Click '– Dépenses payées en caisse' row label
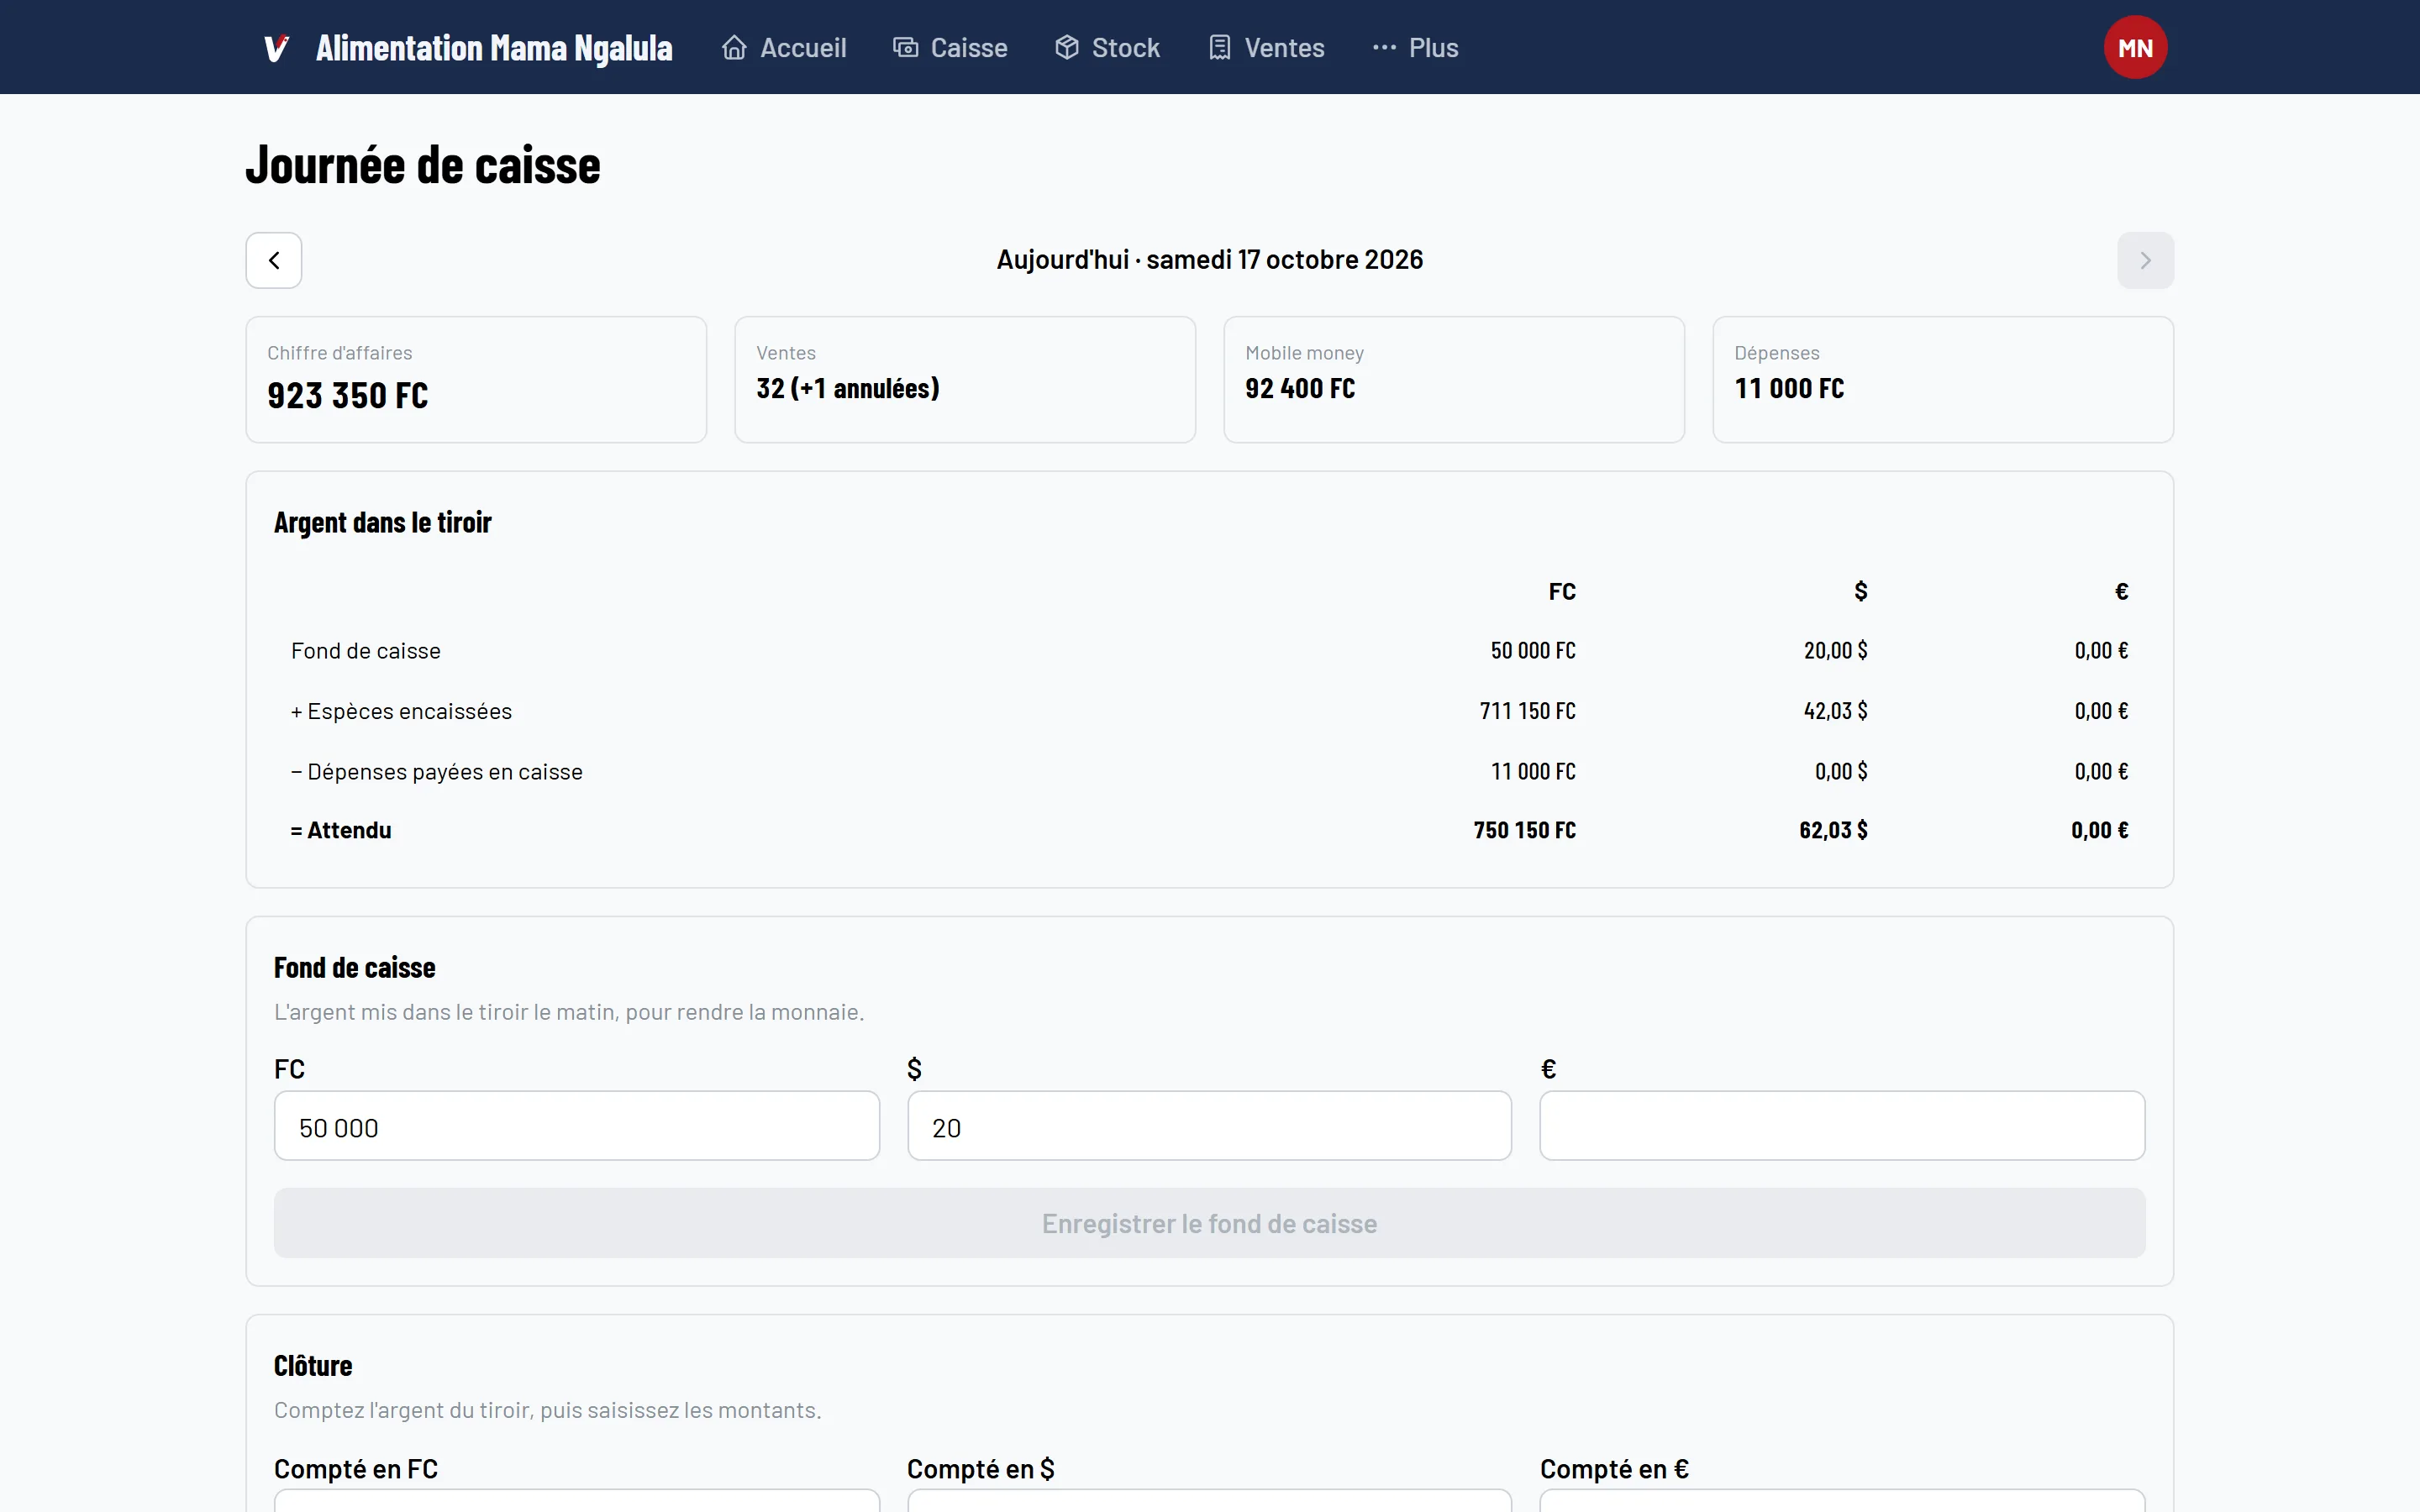 pyautogui.click(x=436, y=772)
